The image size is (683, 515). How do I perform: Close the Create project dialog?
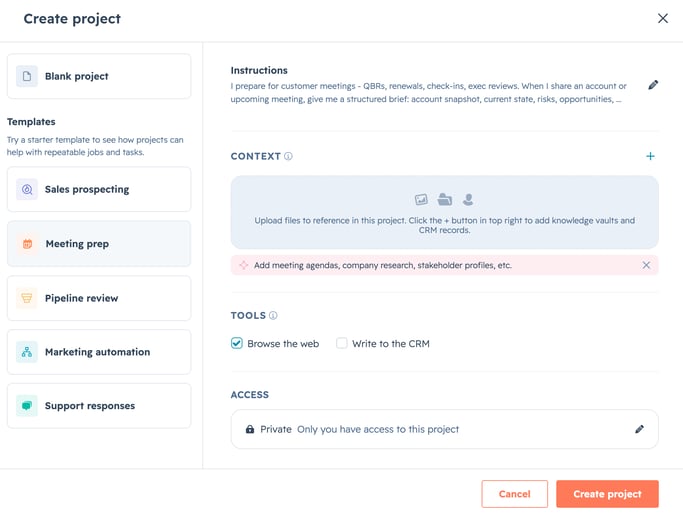pyautogui.click(x=663, y=18)
